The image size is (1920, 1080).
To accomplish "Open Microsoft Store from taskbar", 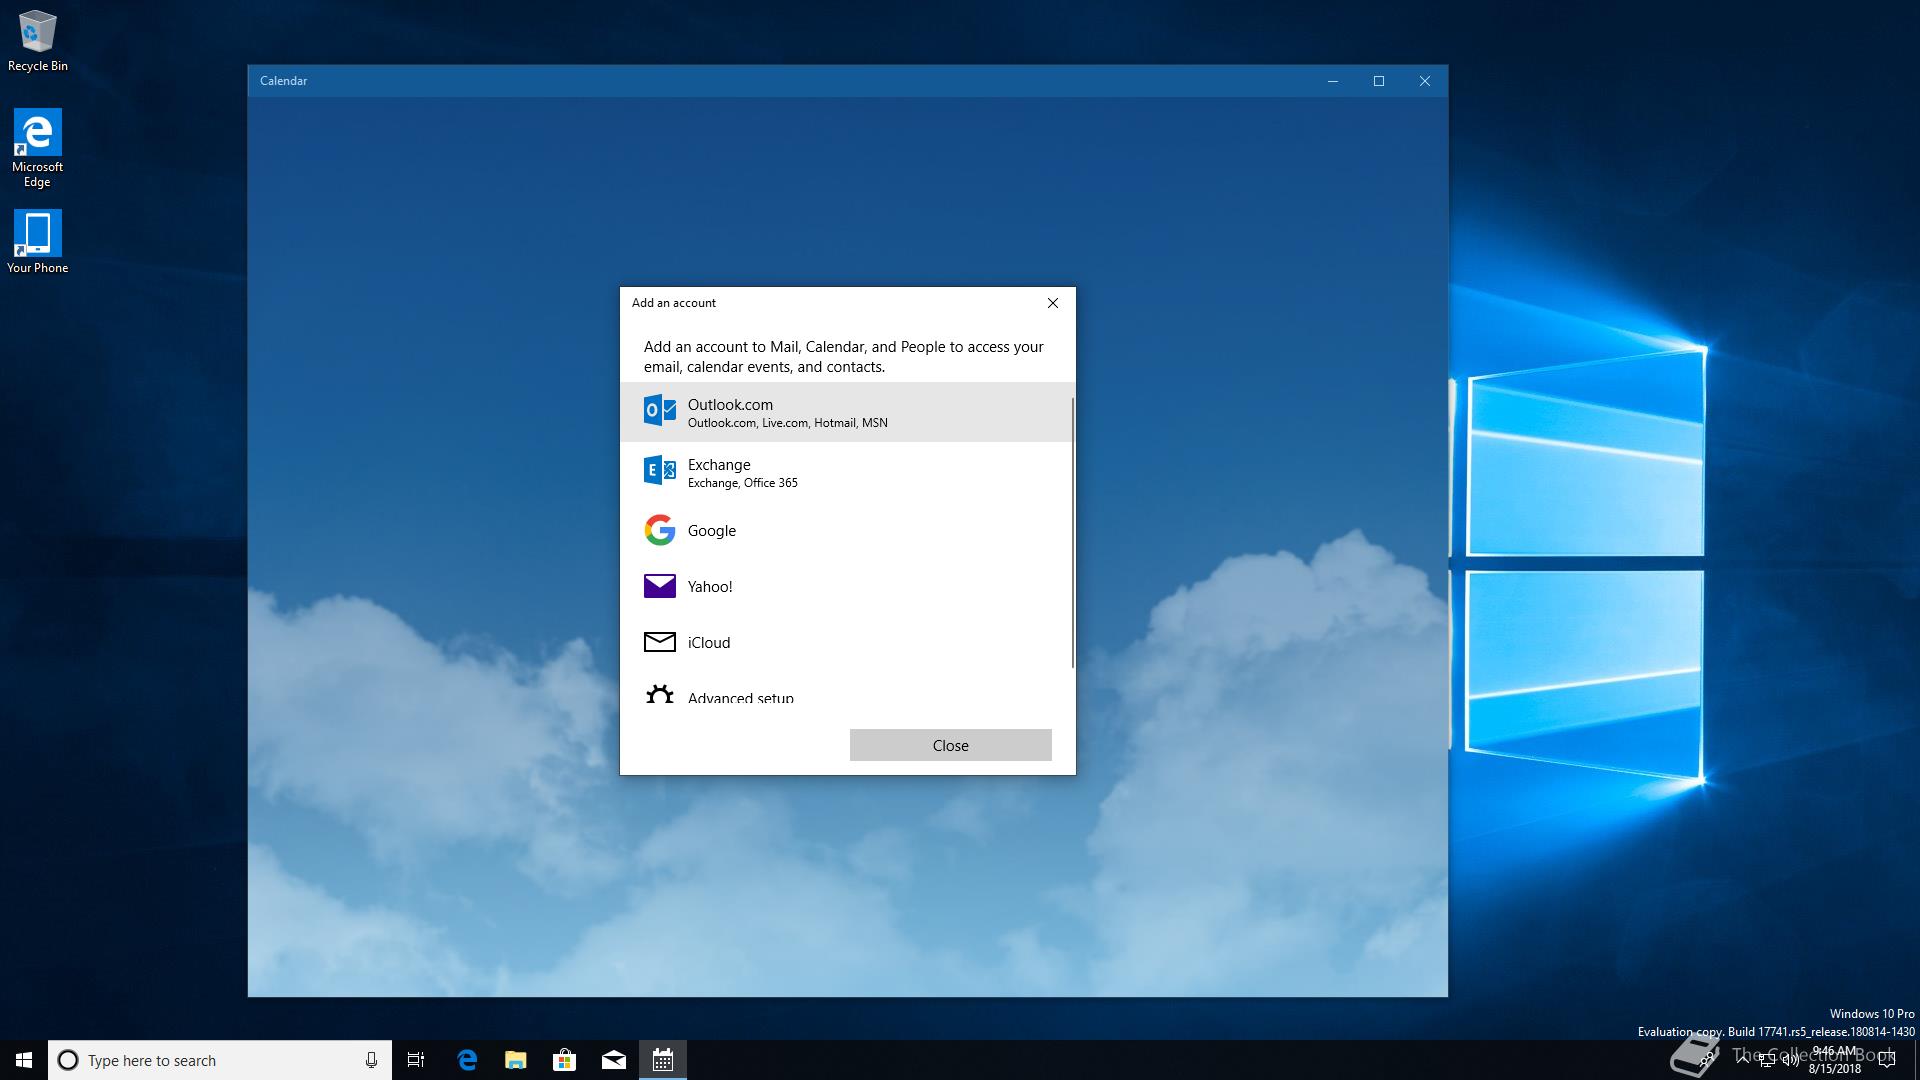I will (x=565, y=1060).
